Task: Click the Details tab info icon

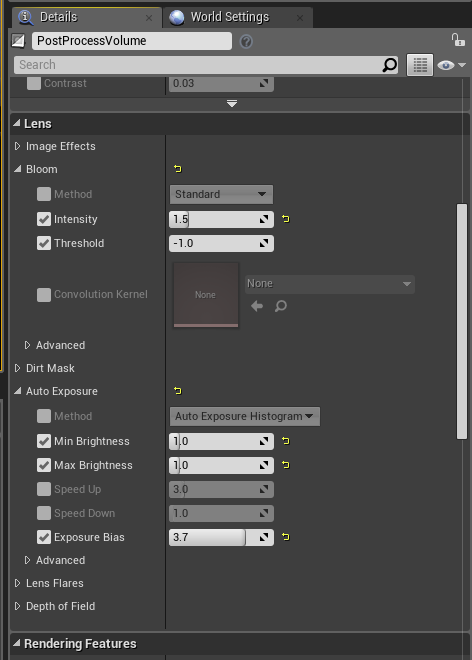Action: coord(26,17)
